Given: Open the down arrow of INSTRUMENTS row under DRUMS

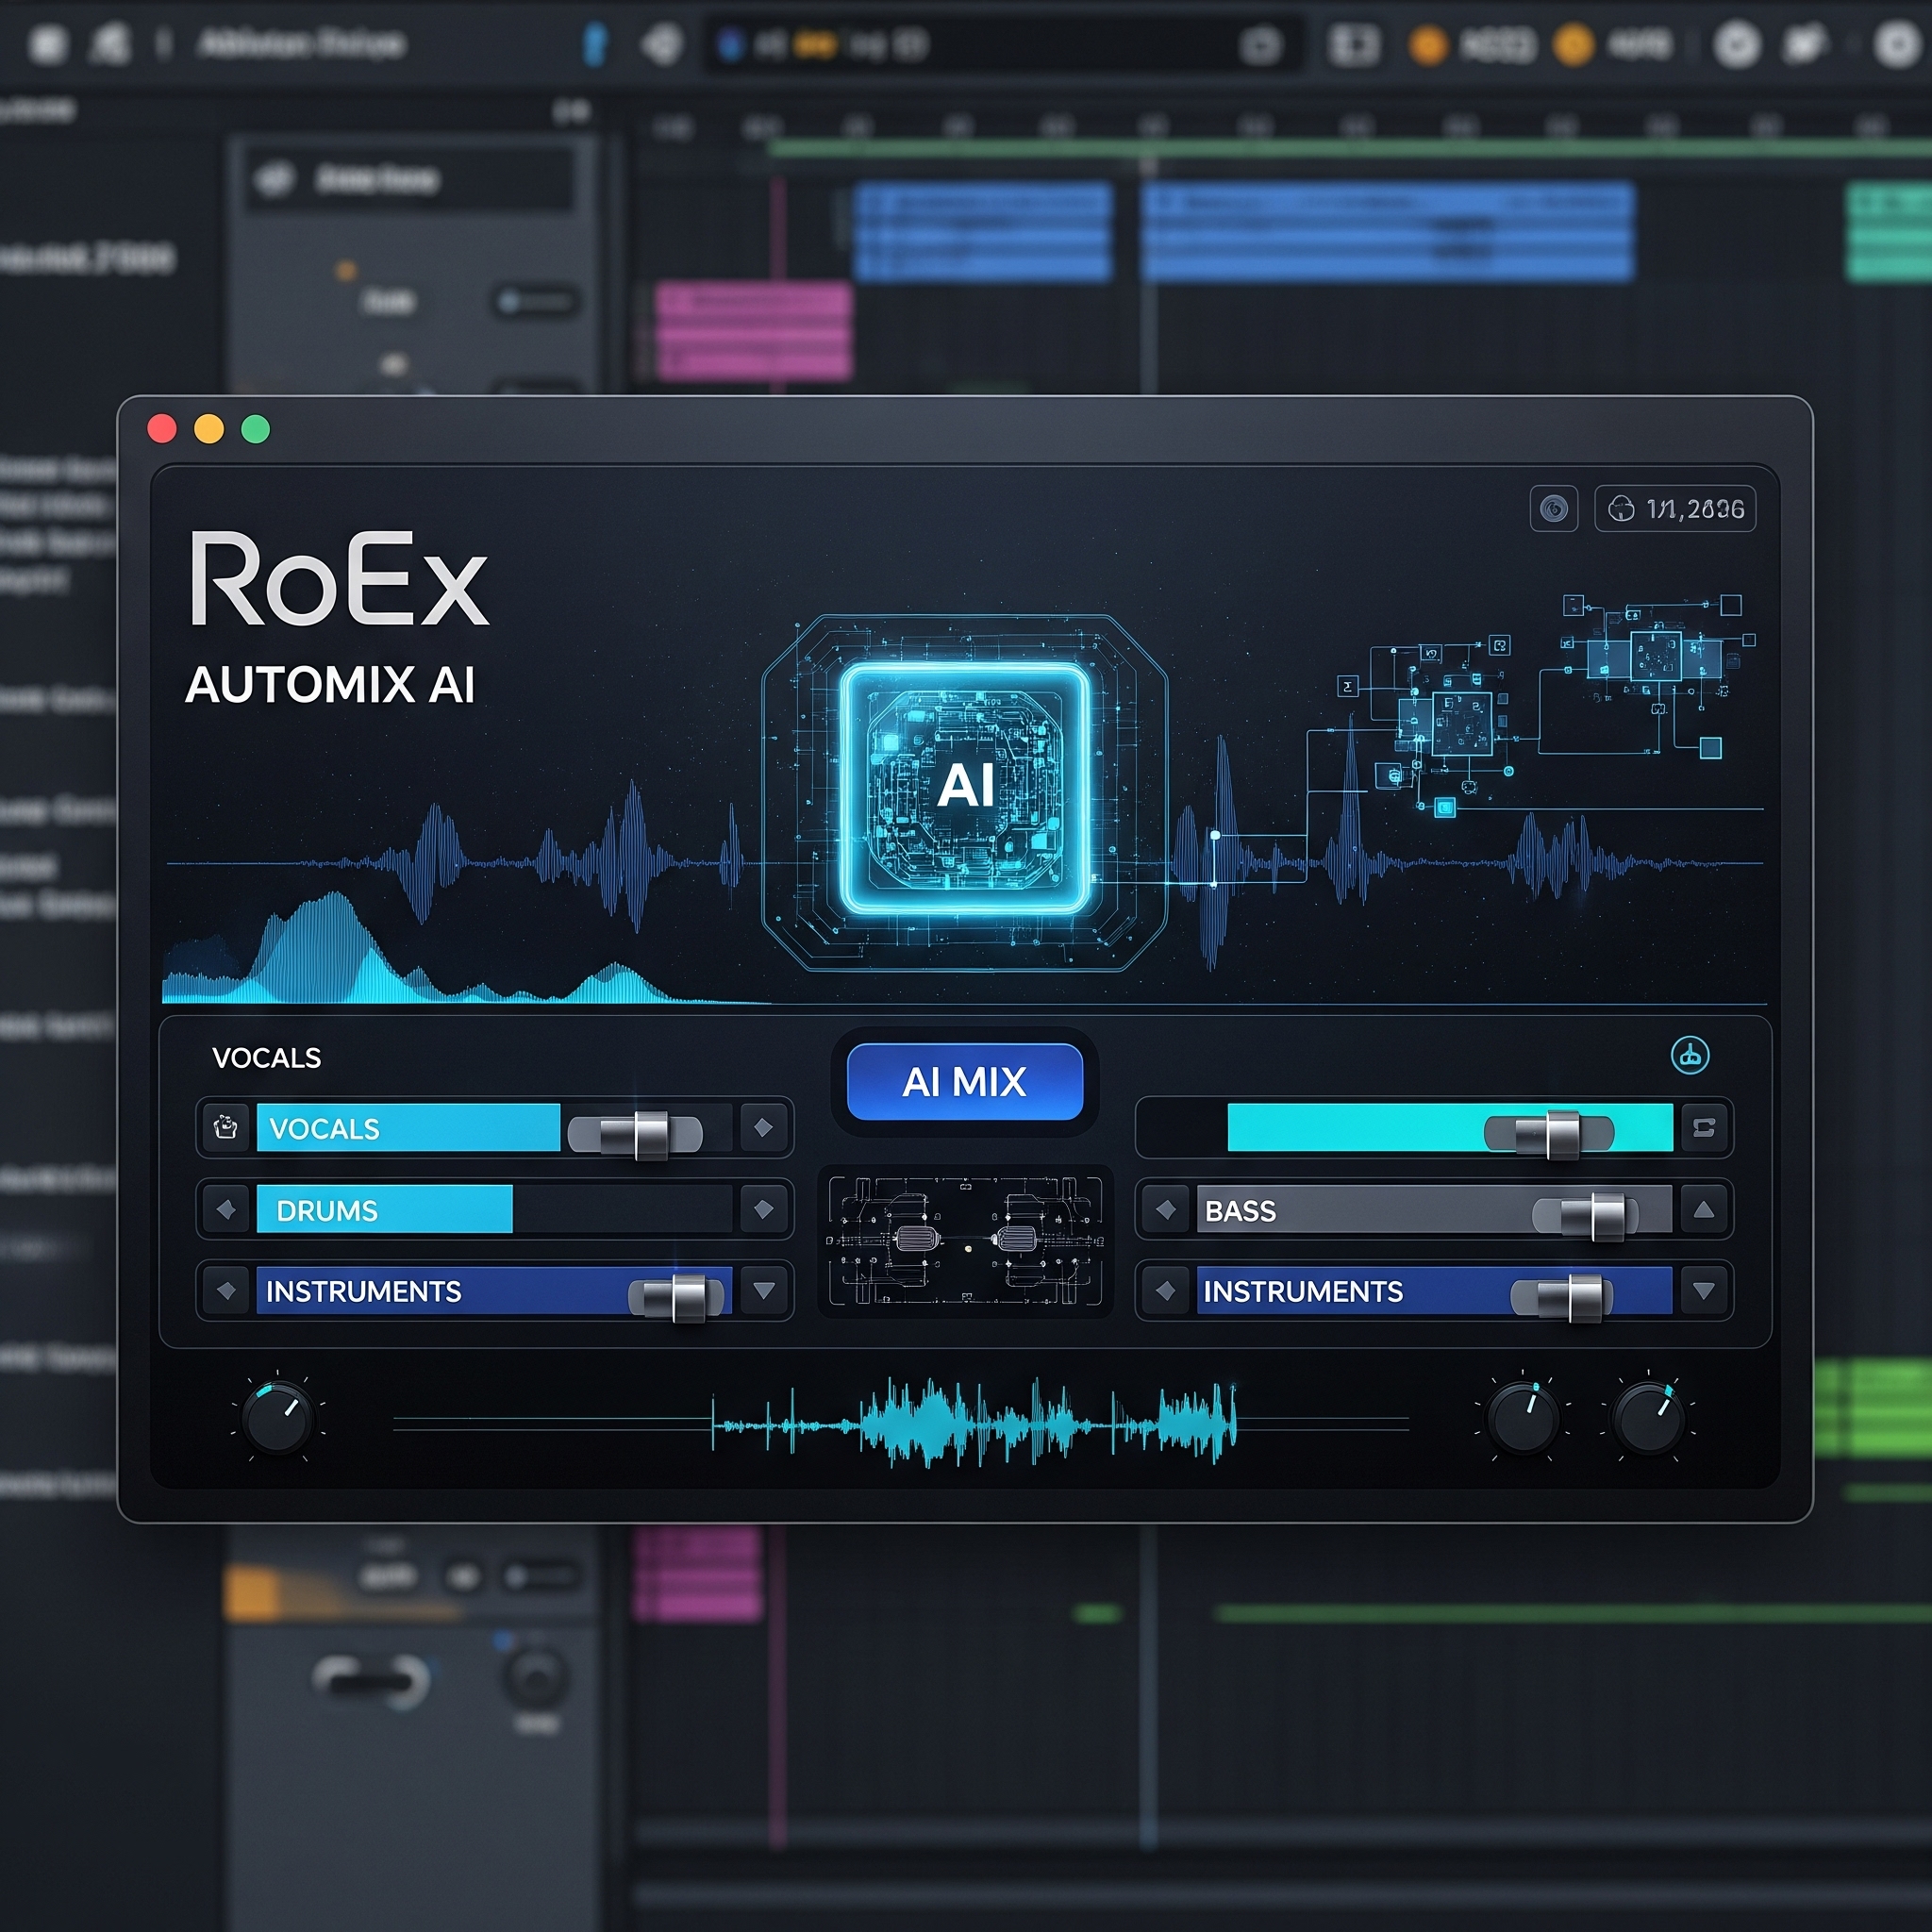Looking at the screenshot, I should pos(763,1290).
